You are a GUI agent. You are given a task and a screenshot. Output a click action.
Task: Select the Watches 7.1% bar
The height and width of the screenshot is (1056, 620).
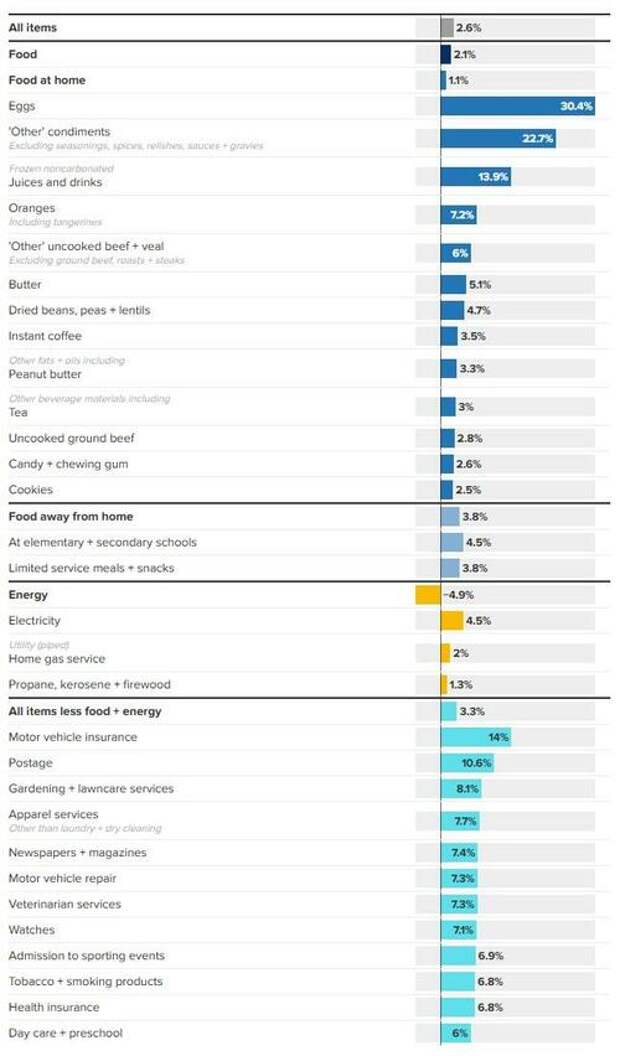coord(458,929)
